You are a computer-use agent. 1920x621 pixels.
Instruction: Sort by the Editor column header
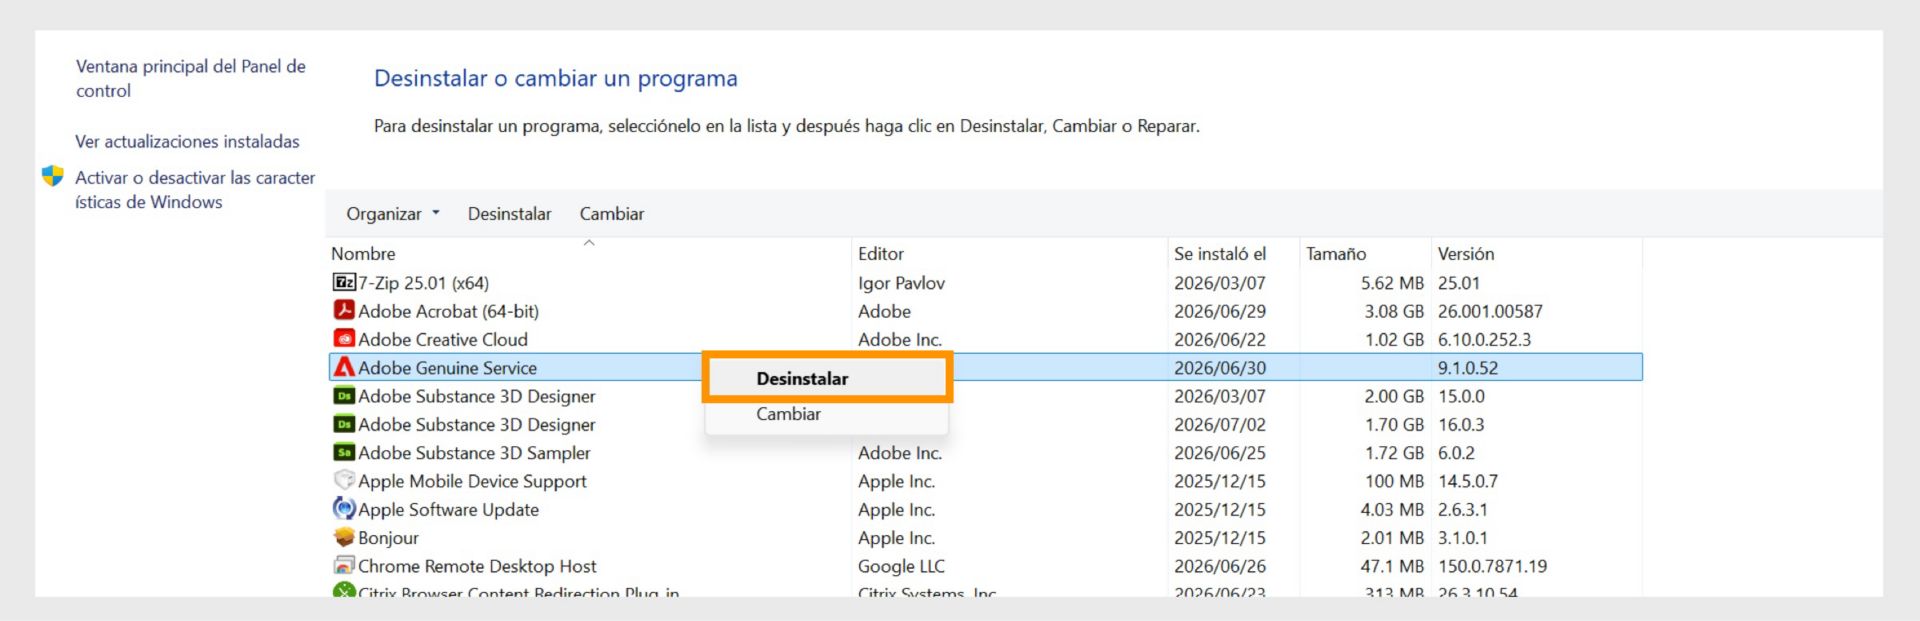click(881, 254)
